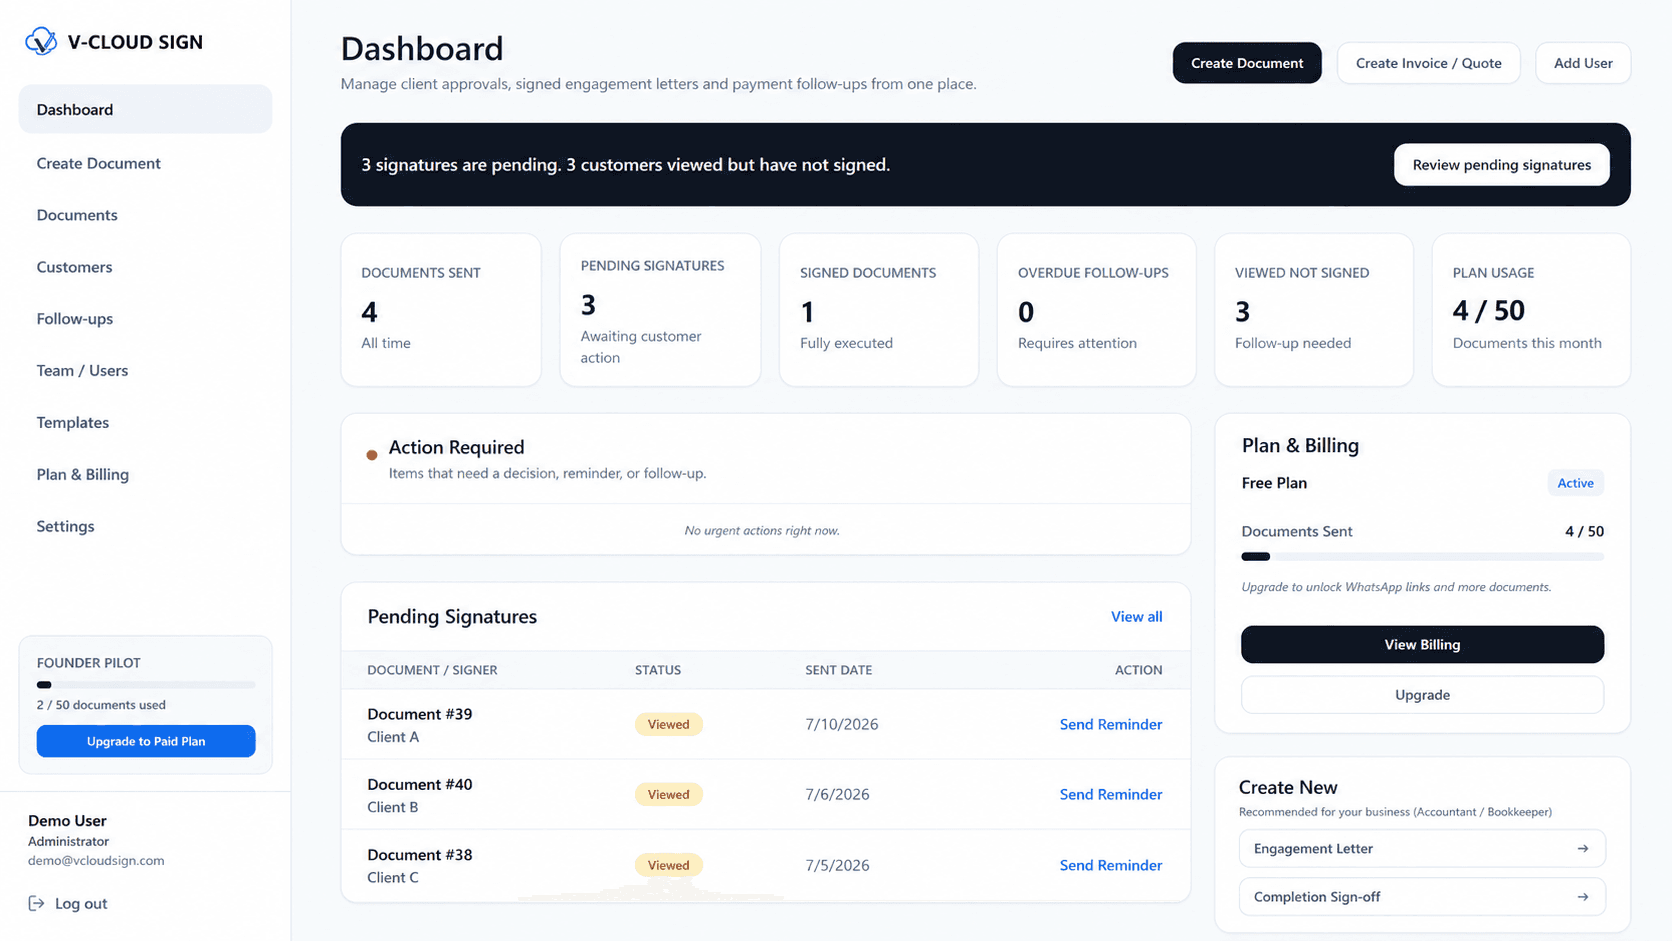Image resolution: width=1672 pixels, height=941 pixels.
Task: Click the log out door icon
Action: (x=36, y=903)
